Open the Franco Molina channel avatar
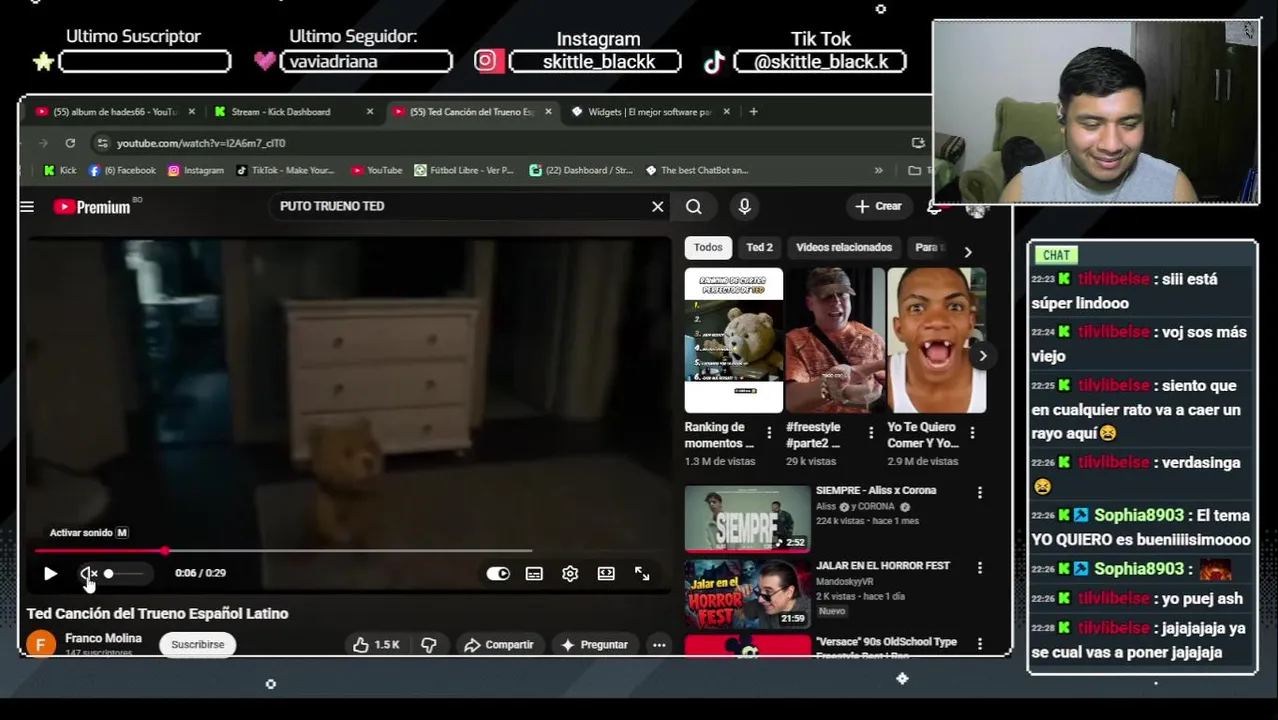1278x720 pixels. pos(41,643)
